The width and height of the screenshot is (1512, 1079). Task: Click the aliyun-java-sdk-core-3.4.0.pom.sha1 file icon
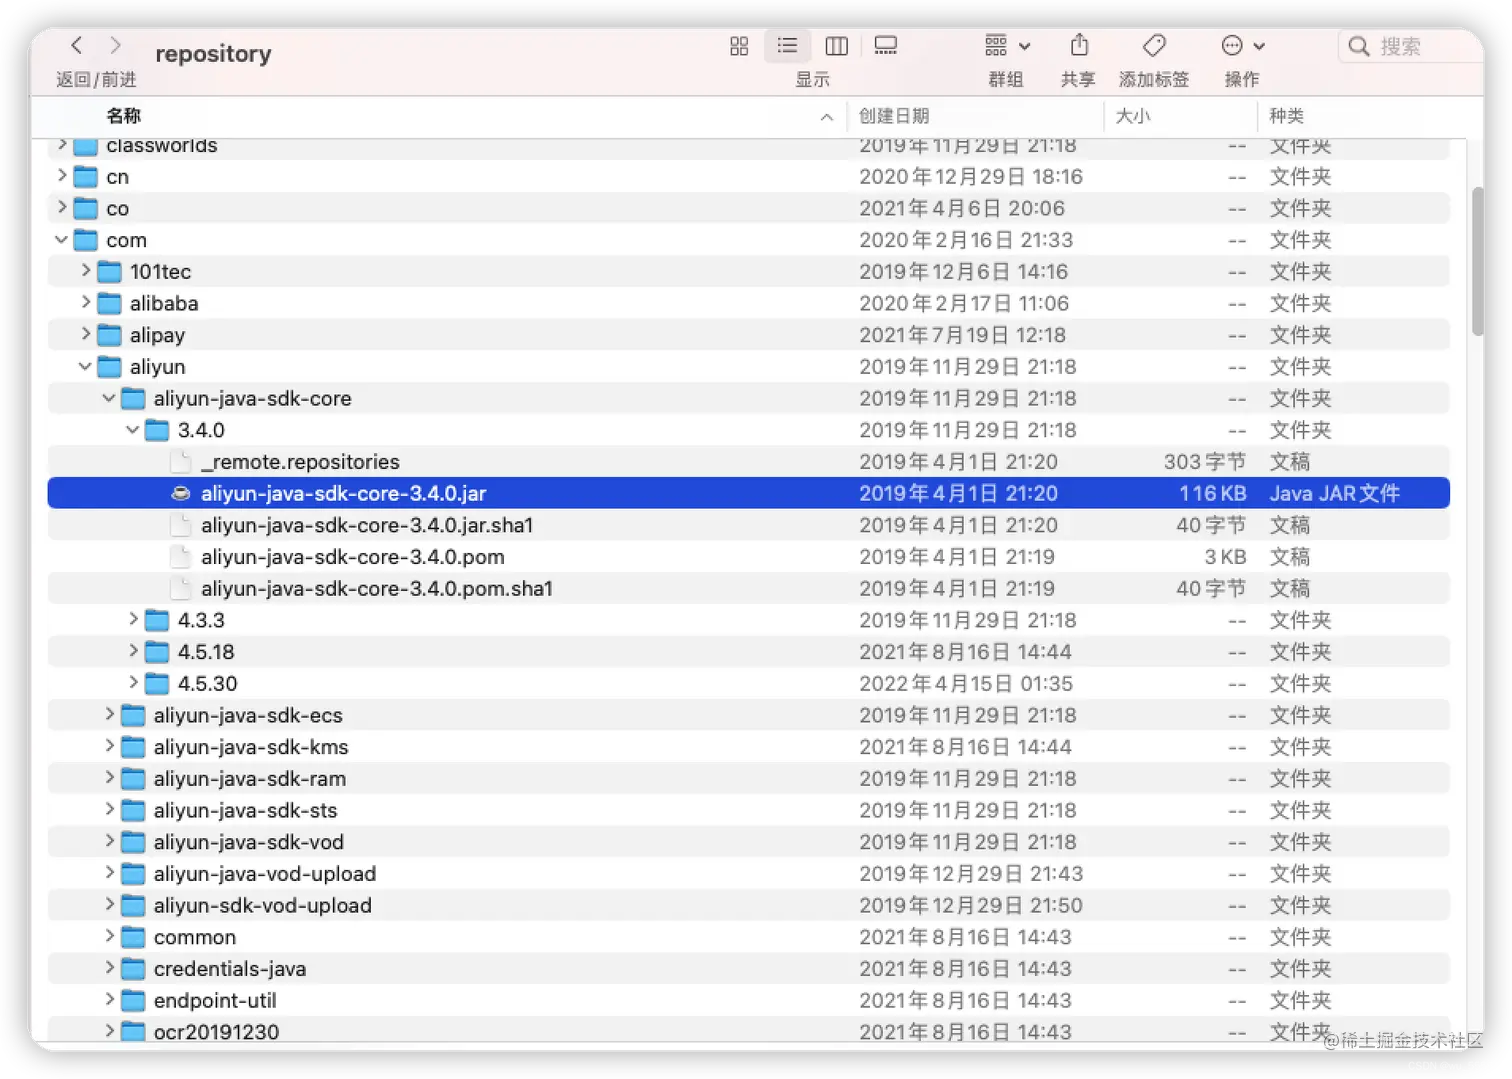point(181,588)
